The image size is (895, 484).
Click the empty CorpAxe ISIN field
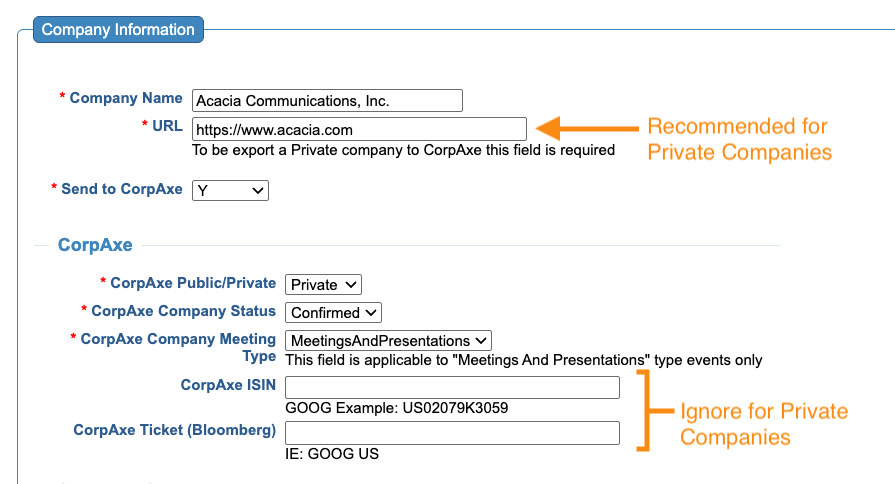452,388
